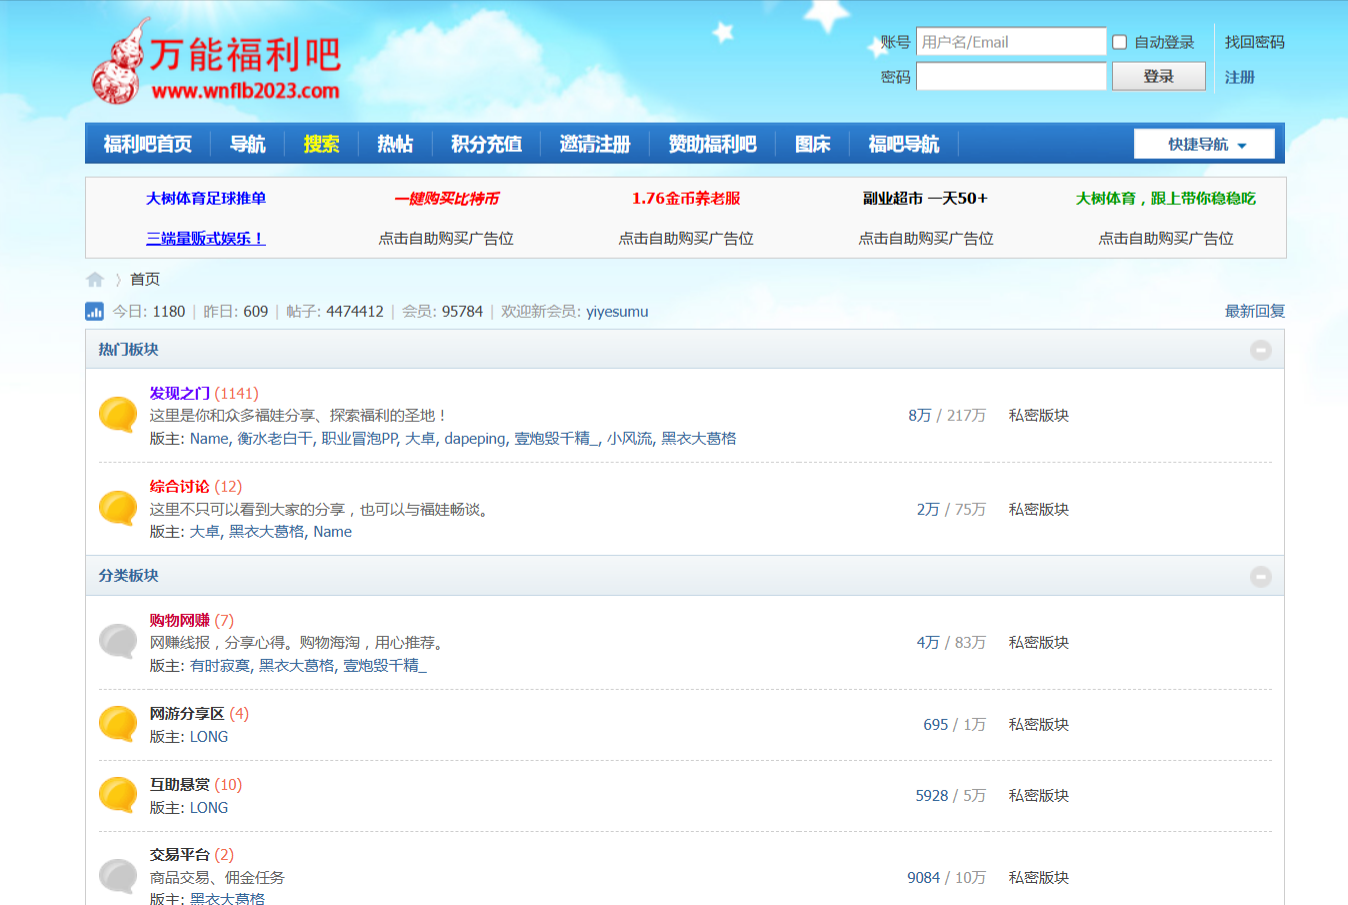This screenshot has height=905, width=1348.
Task: Click the 购物网赚 forum bubble icon
Action: coord(118,642)
